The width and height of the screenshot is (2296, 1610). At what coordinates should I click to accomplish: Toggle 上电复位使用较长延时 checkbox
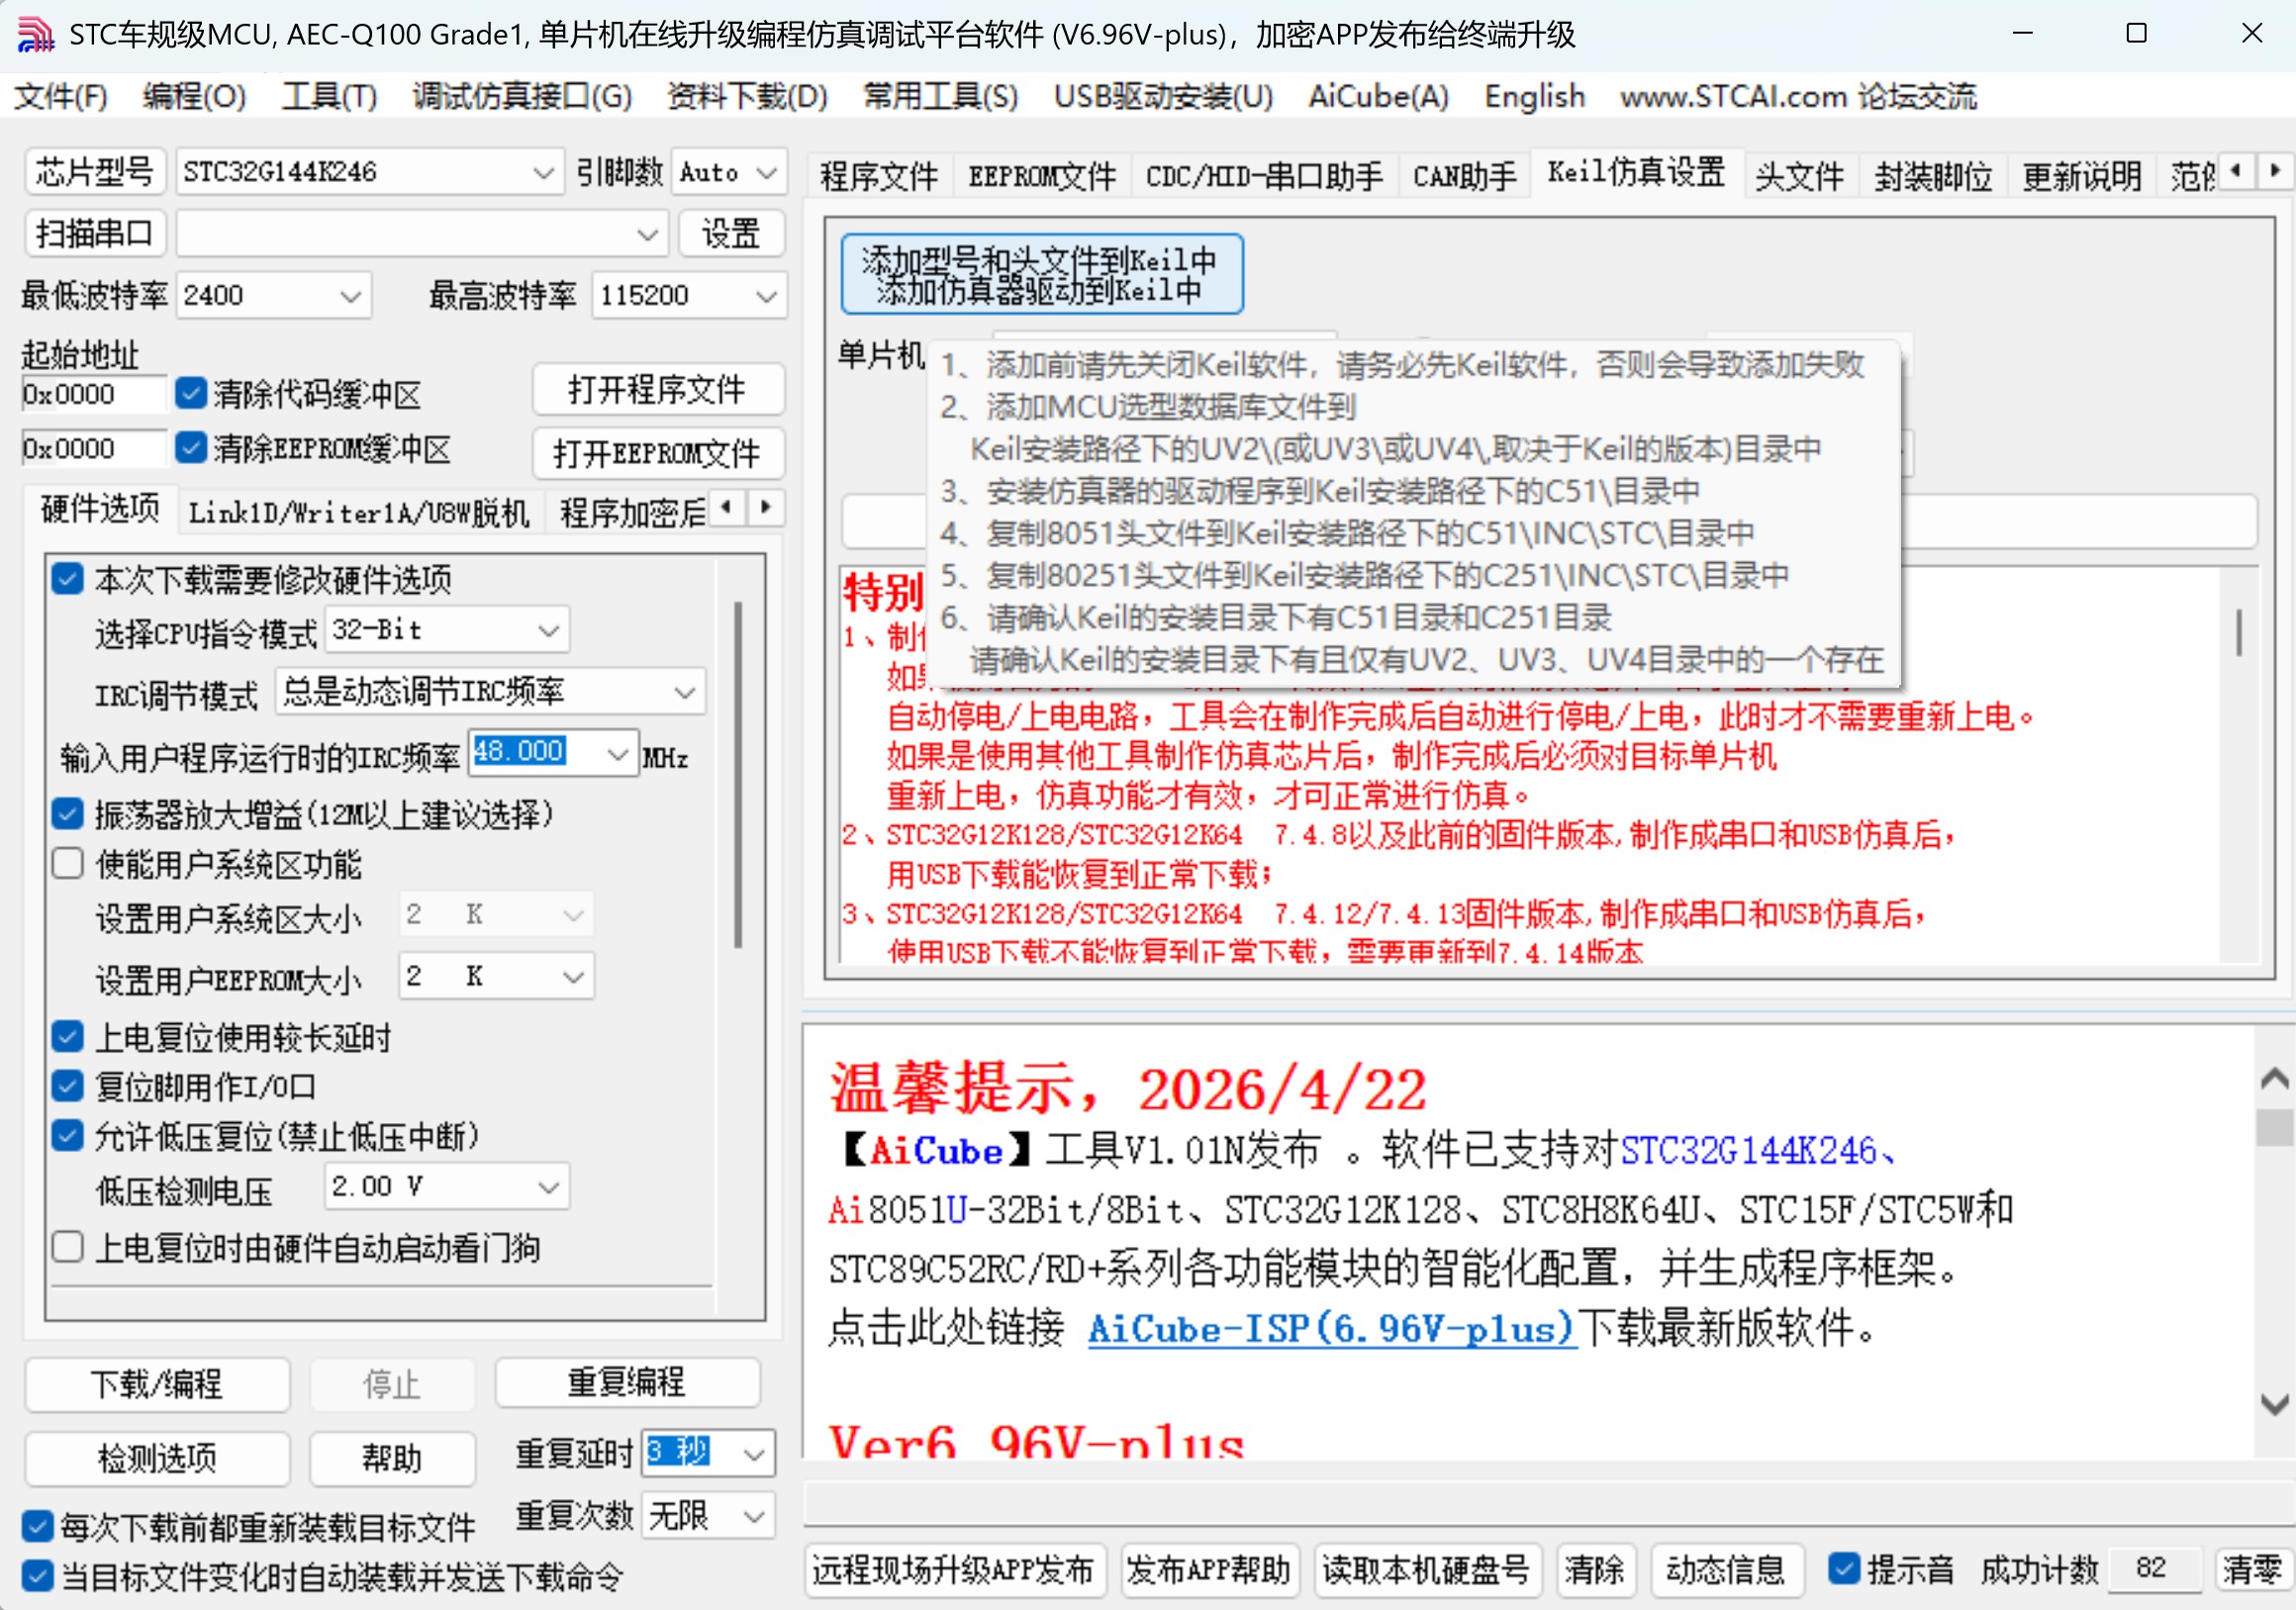click(68, 1037)
